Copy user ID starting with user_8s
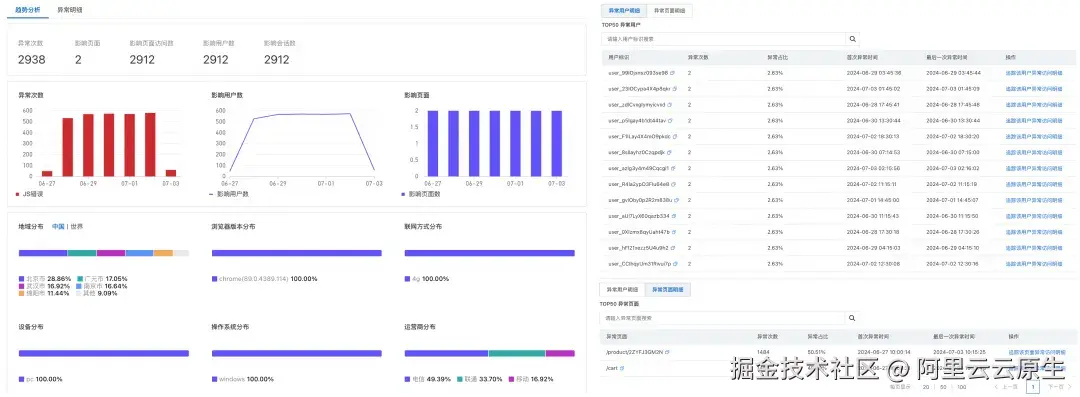Image resolution: width=1080 pixels, height=397 pixels. click(668, 152)
